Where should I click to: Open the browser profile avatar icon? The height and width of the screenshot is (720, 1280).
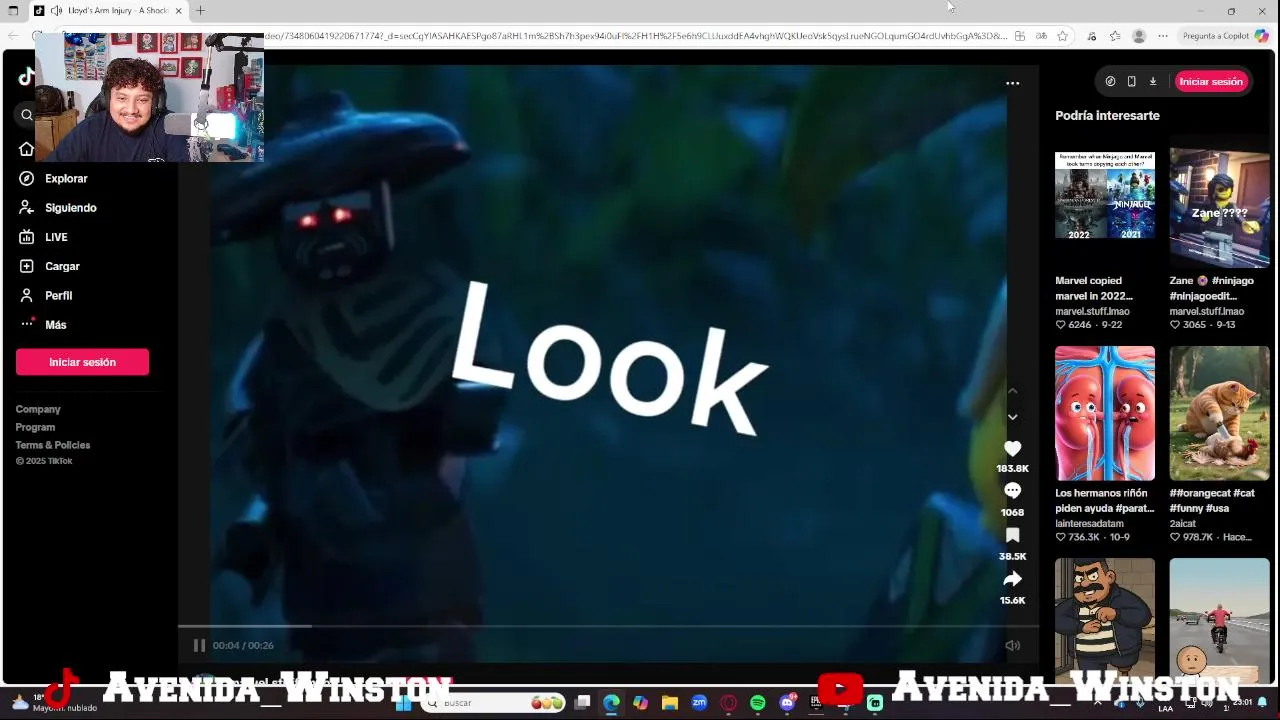coord(1138,36)
